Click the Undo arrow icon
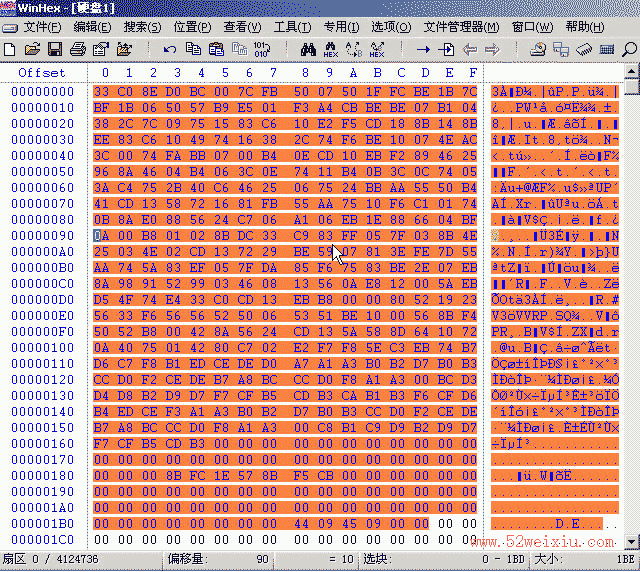 170,48
